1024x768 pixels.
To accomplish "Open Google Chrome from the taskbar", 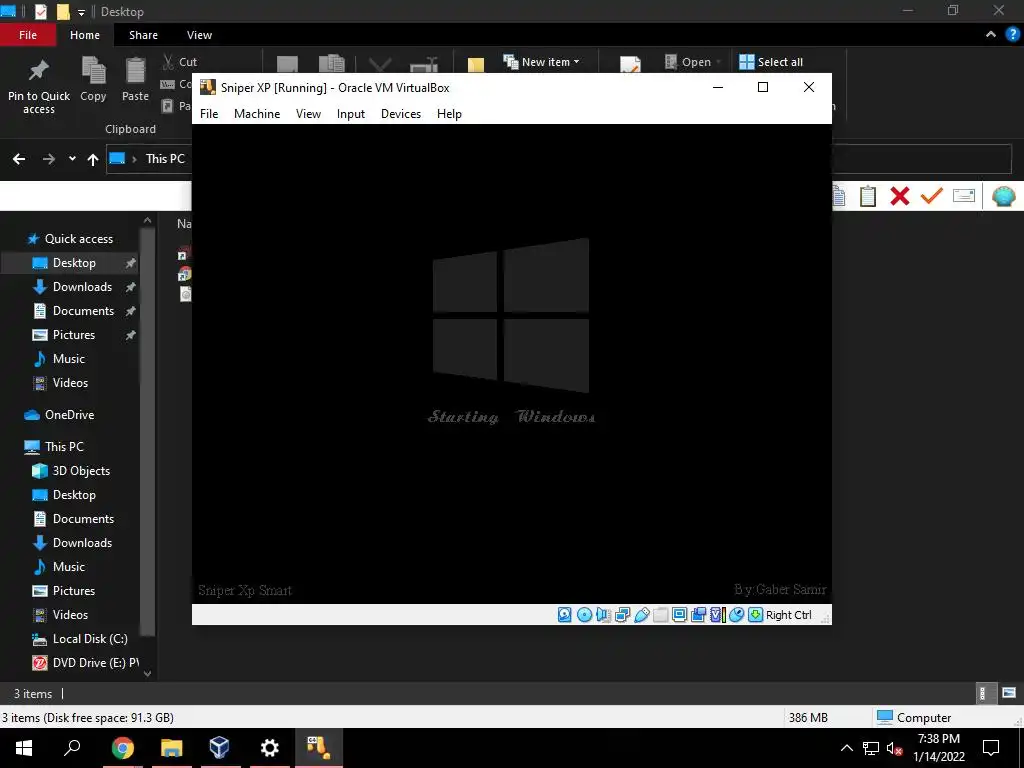I will pyautogui.click(x=122, y=748).
